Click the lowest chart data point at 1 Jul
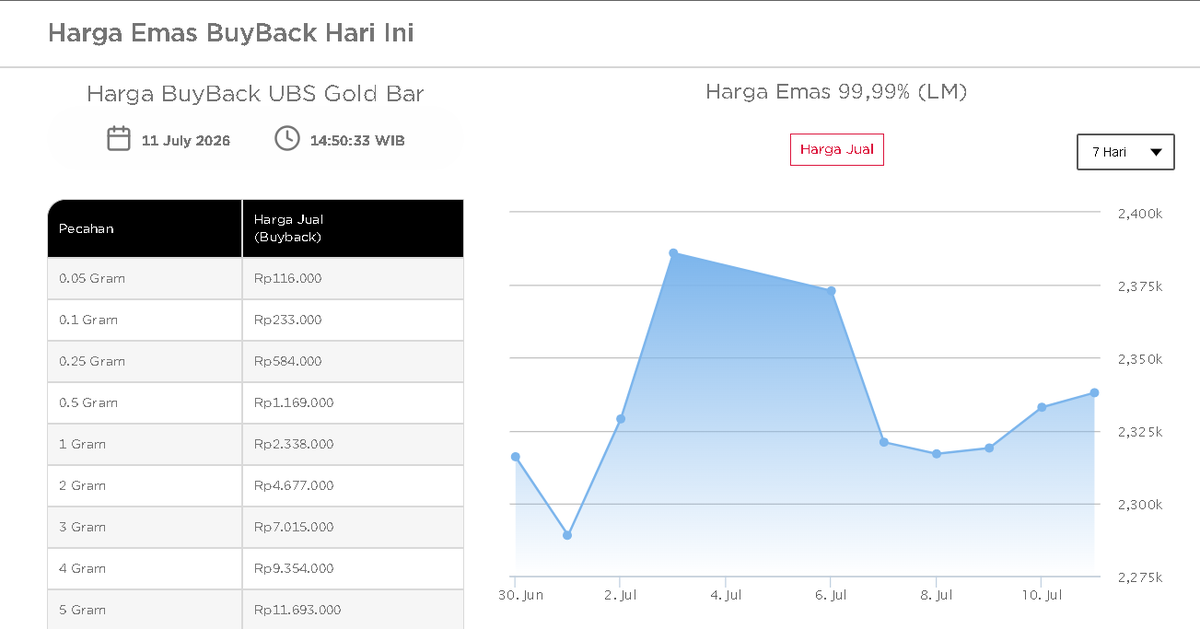 (567, 535)
